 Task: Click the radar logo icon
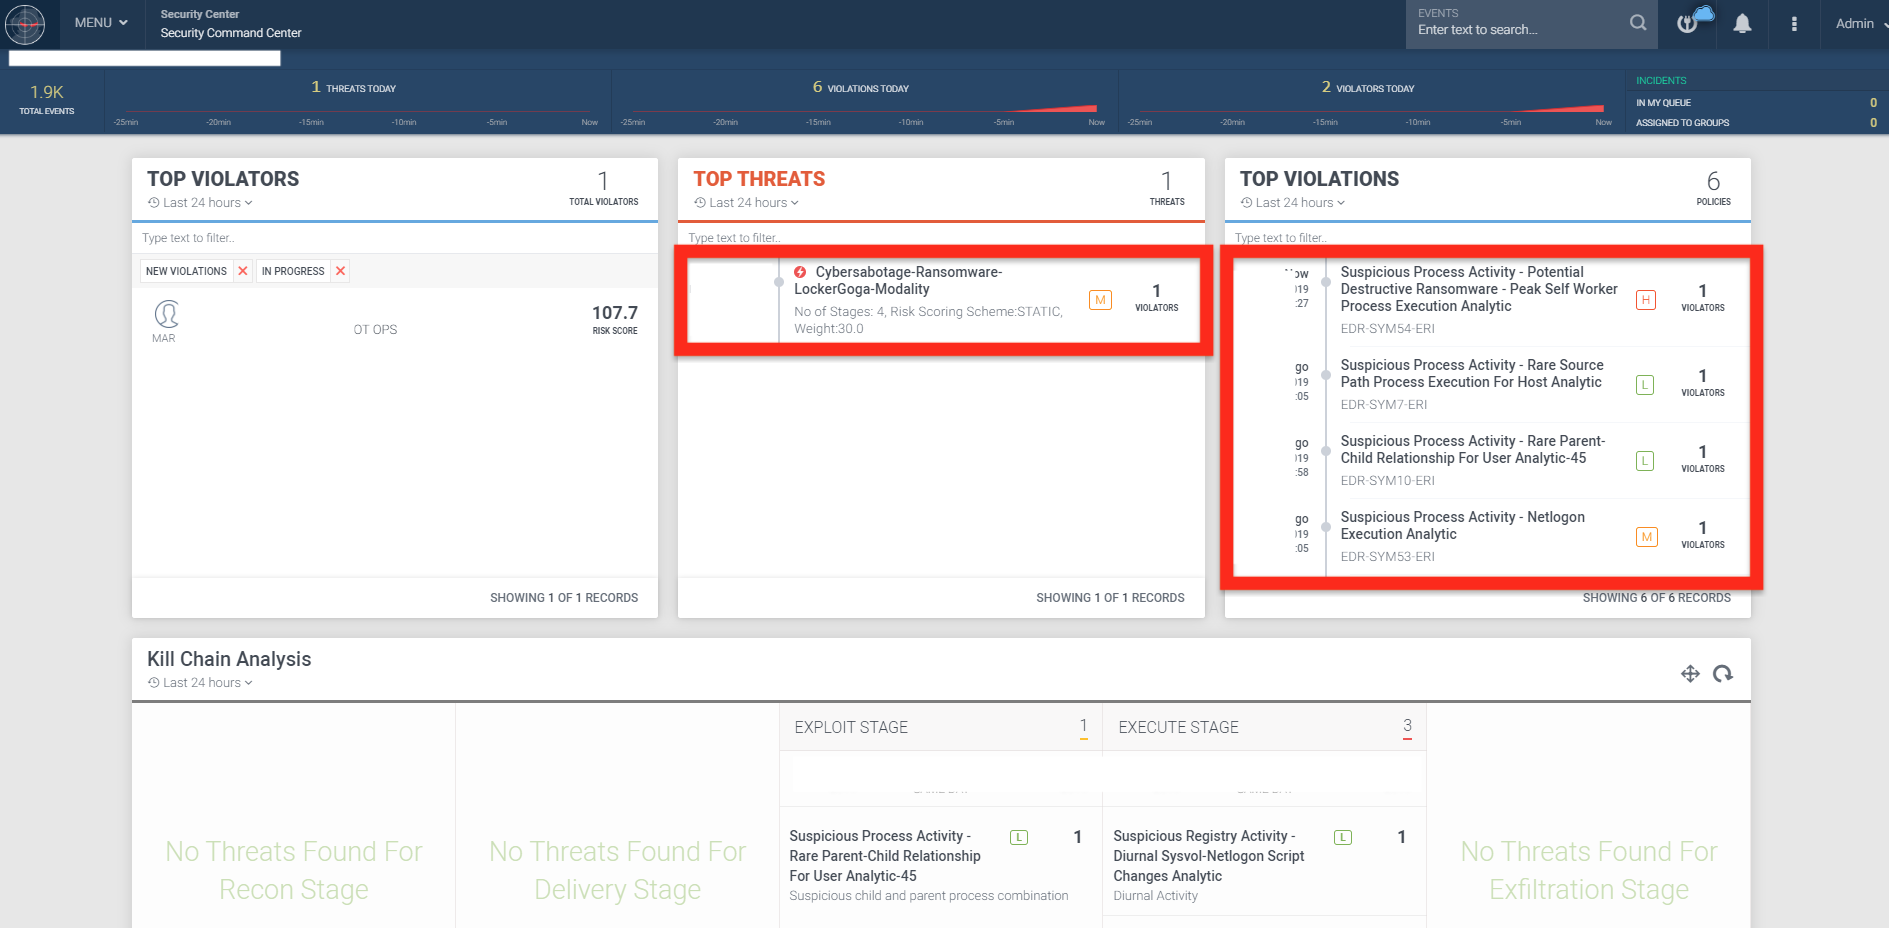25,24
